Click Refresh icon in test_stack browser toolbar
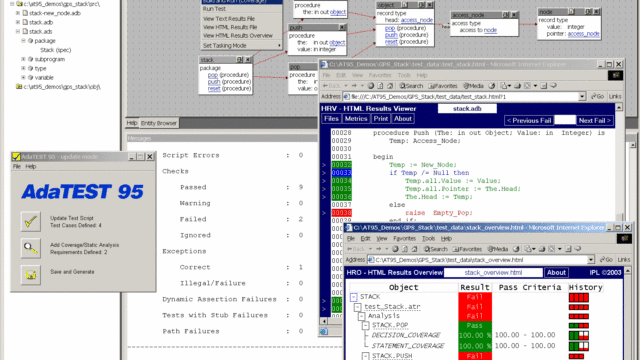The width and height of the screenshot is (640, 360). tap(380, 86)
